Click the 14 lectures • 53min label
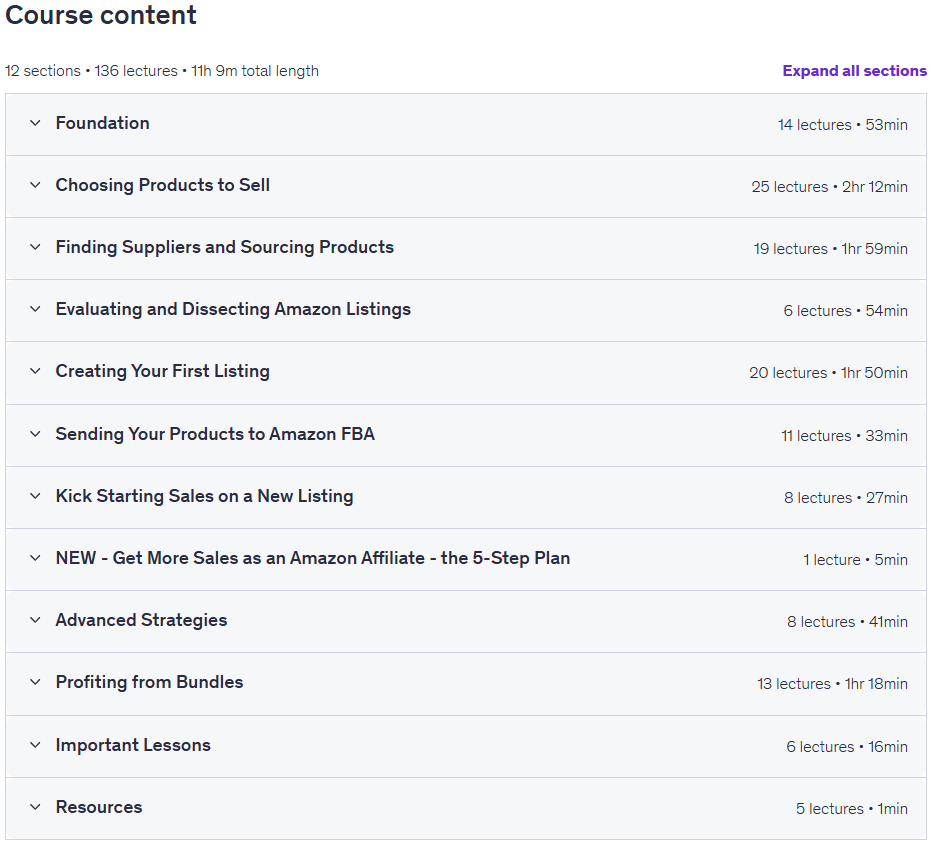Screen dimensions: 932x843 [x=843, y=125]
